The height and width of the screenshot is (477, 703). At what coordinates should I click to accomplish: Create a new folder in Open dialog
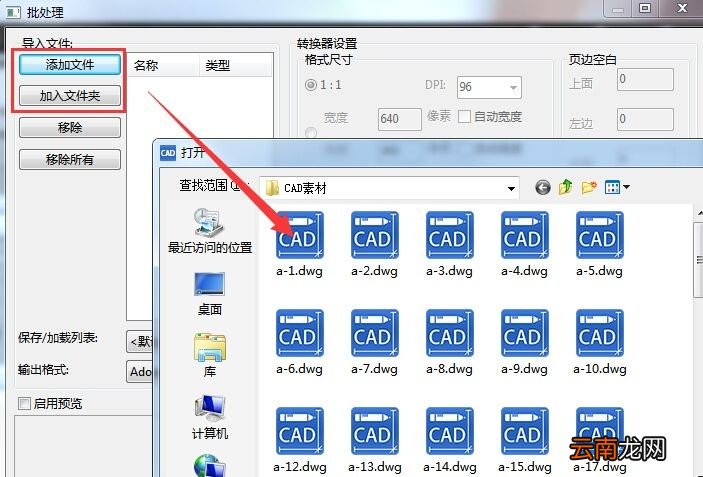point(589,187)
